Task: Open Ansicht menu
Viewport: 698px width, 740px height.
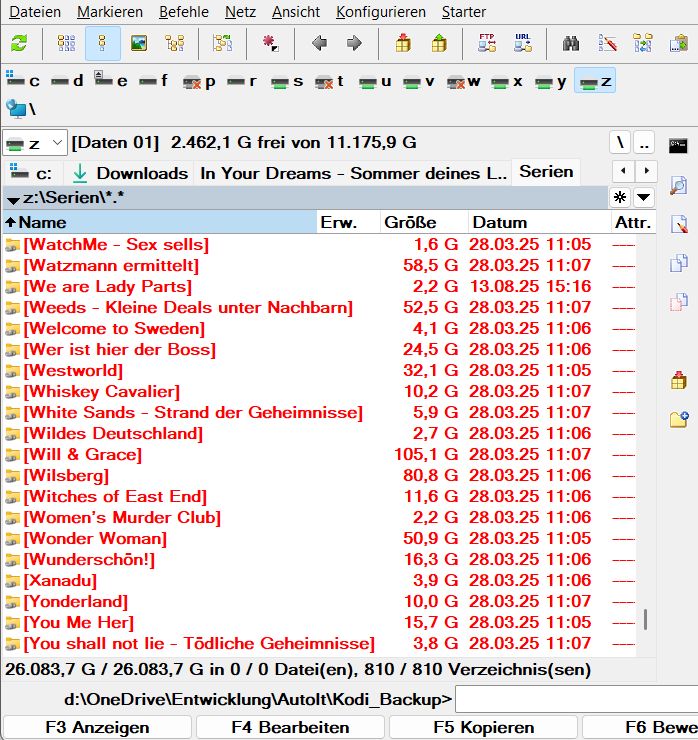Action: click(296, 12)
